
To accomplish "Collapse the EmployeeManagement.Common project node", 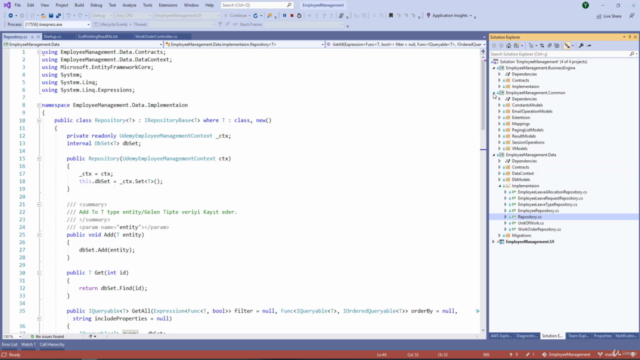I will [x=494, y=93].
